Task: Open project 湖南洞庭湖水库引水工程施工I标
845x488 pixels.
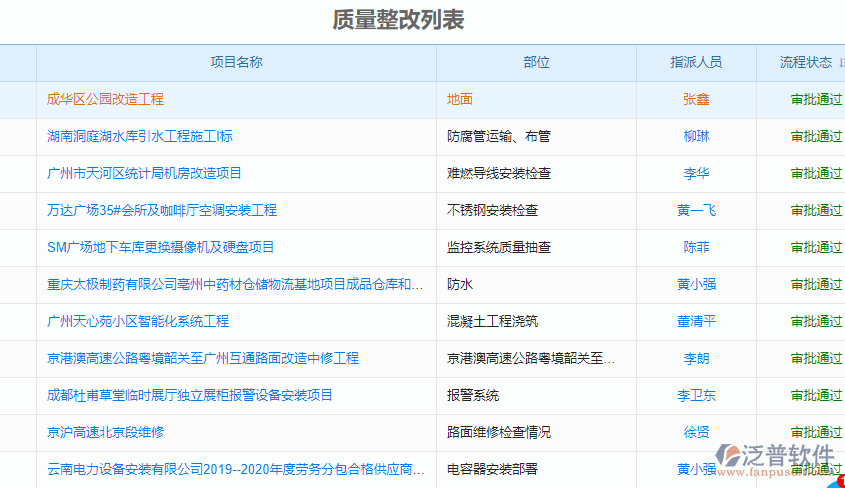Action: pyautogui.click(x=140, y=136)
